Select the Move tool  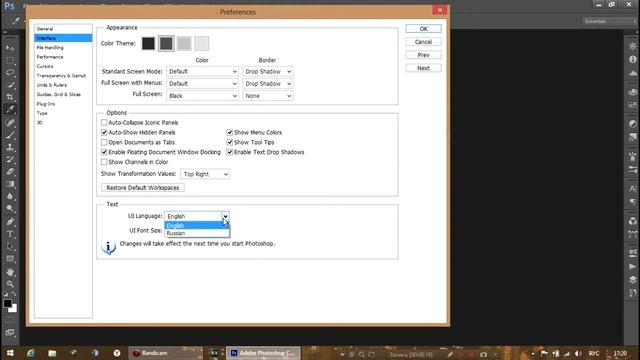[10, 48]
